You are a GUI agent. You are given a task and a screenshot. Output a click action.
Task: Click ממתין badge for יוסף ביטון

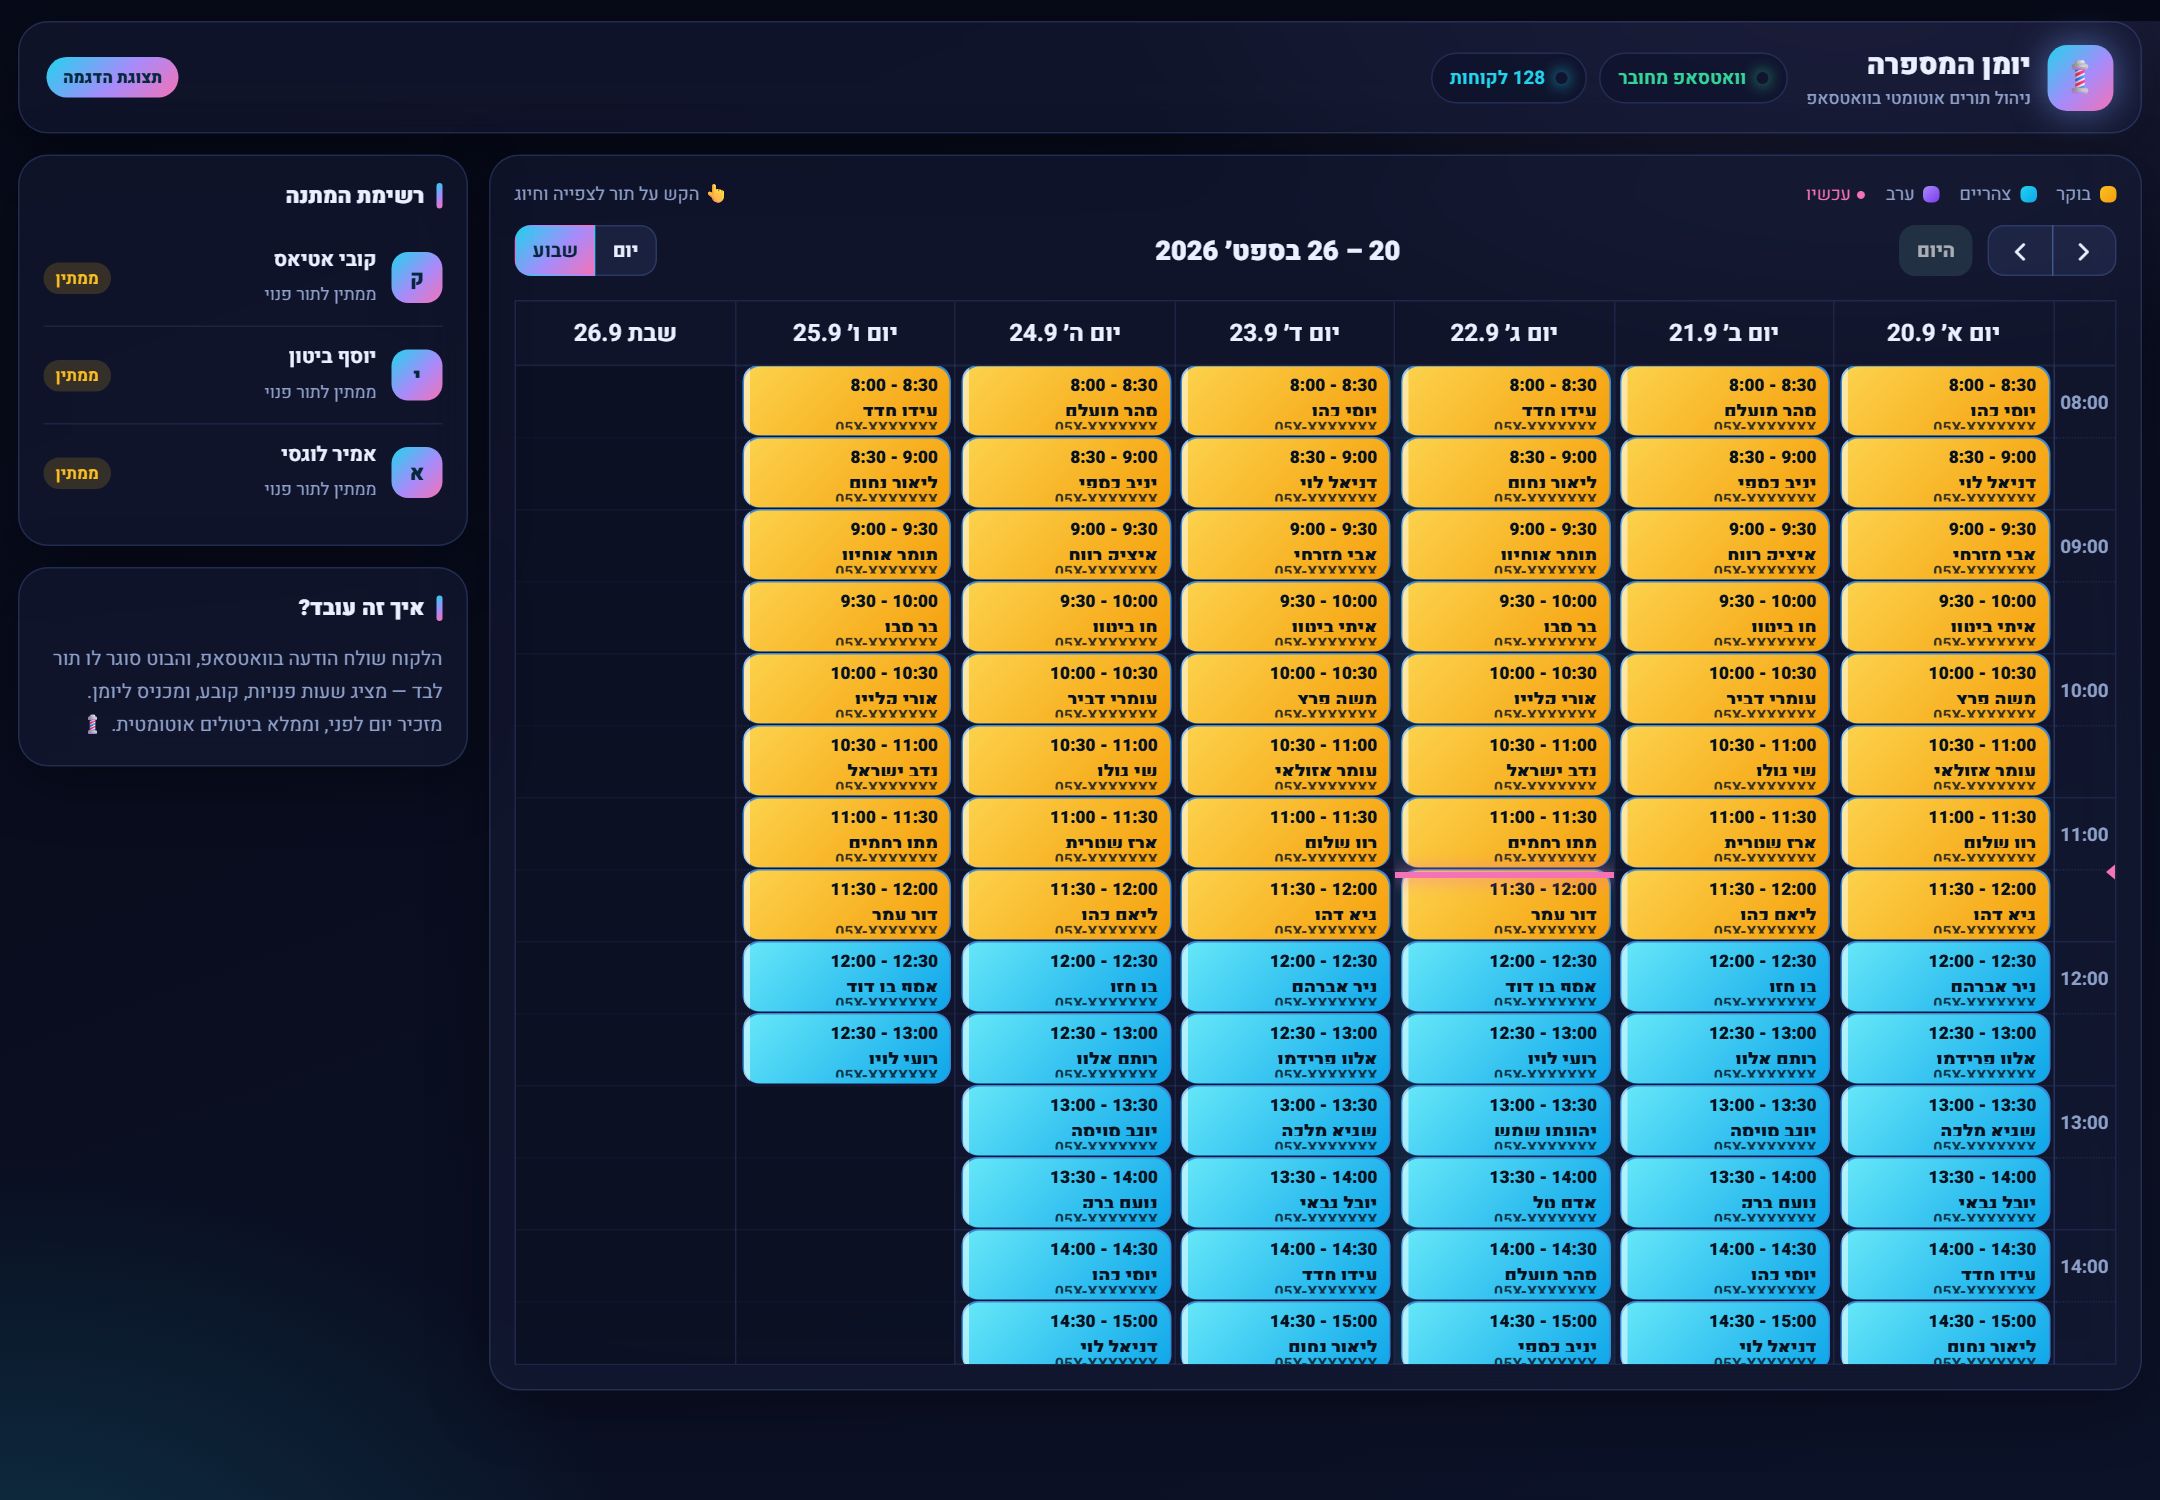(x=77, y=375)
